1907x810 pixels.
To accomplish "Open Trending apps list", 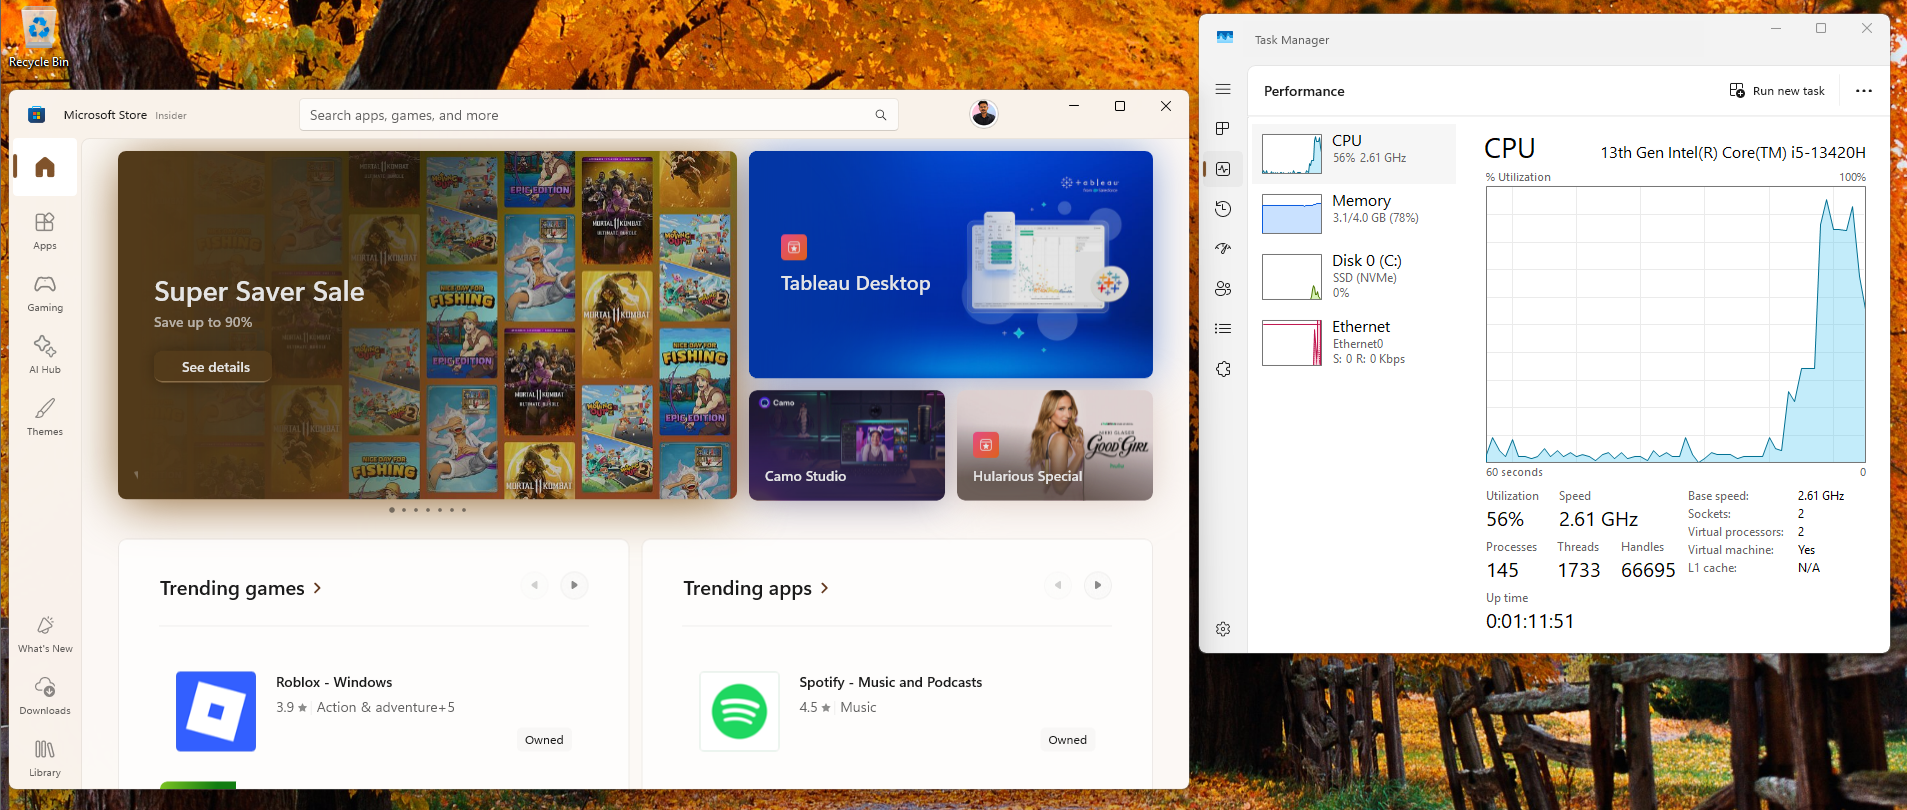I will tap(756, 588).
